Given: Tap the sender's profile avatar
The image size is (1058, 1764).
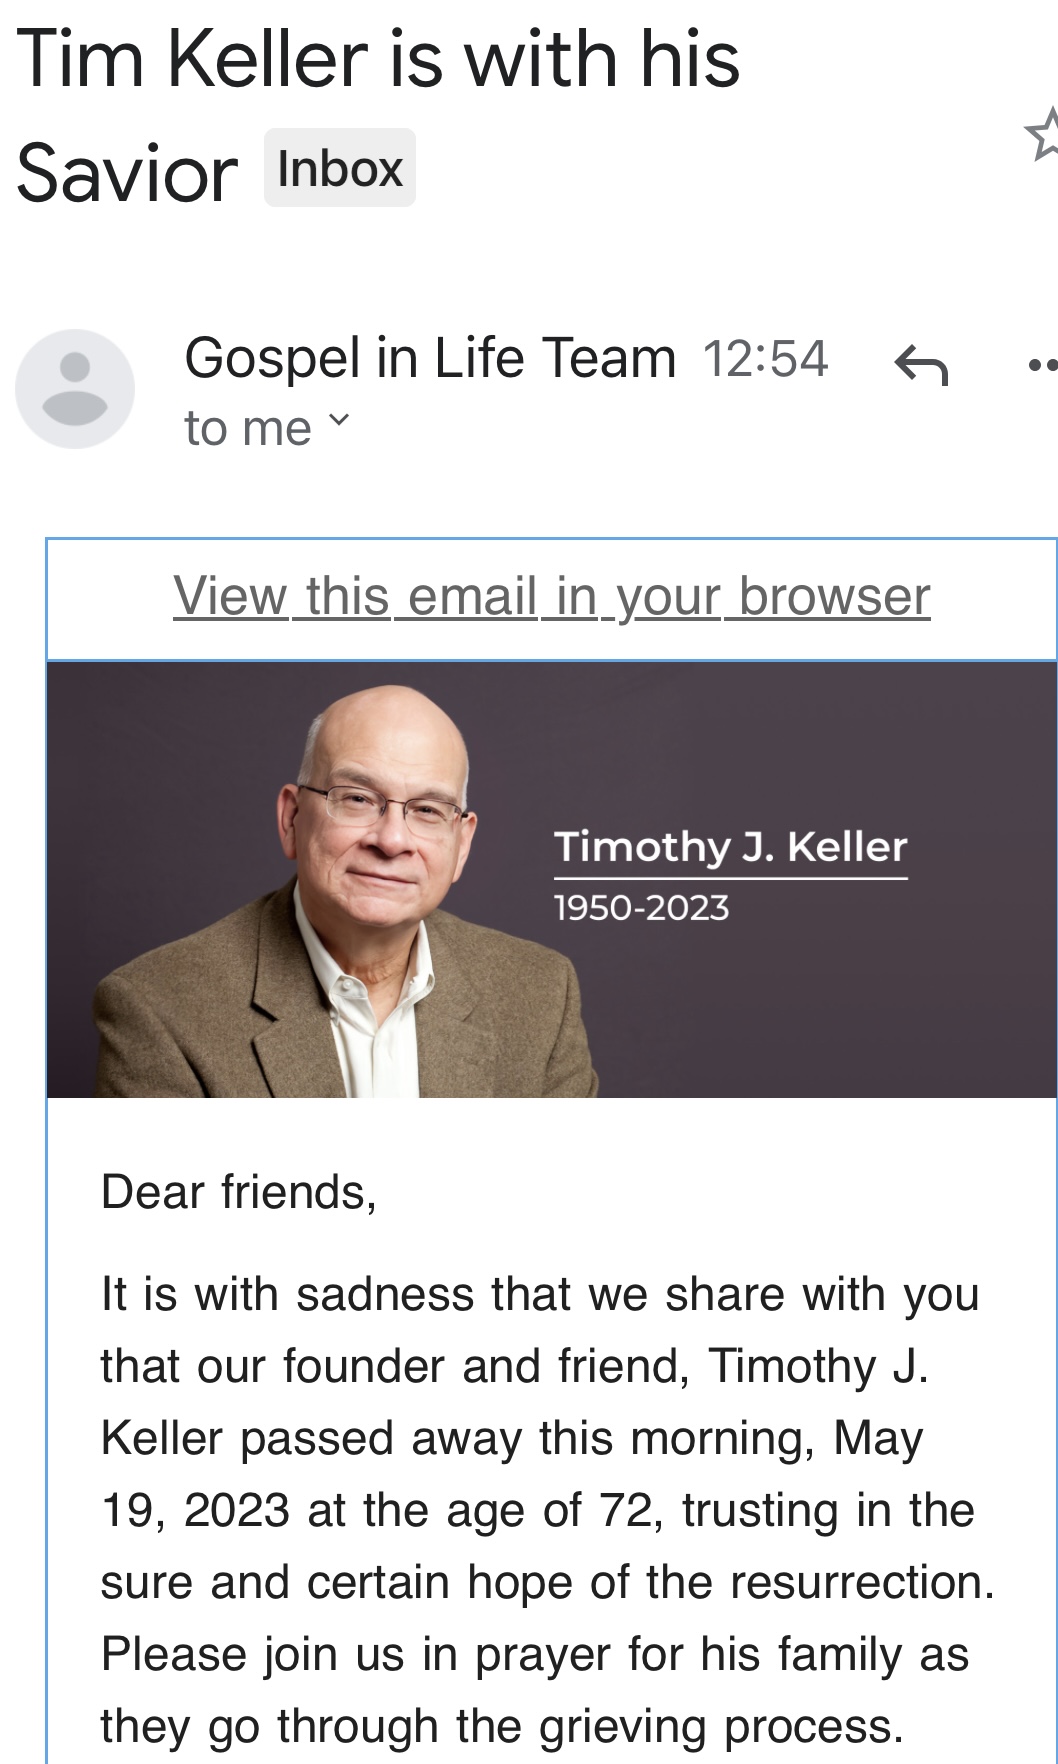Looking at the screenshot, I should pos(75,388).
